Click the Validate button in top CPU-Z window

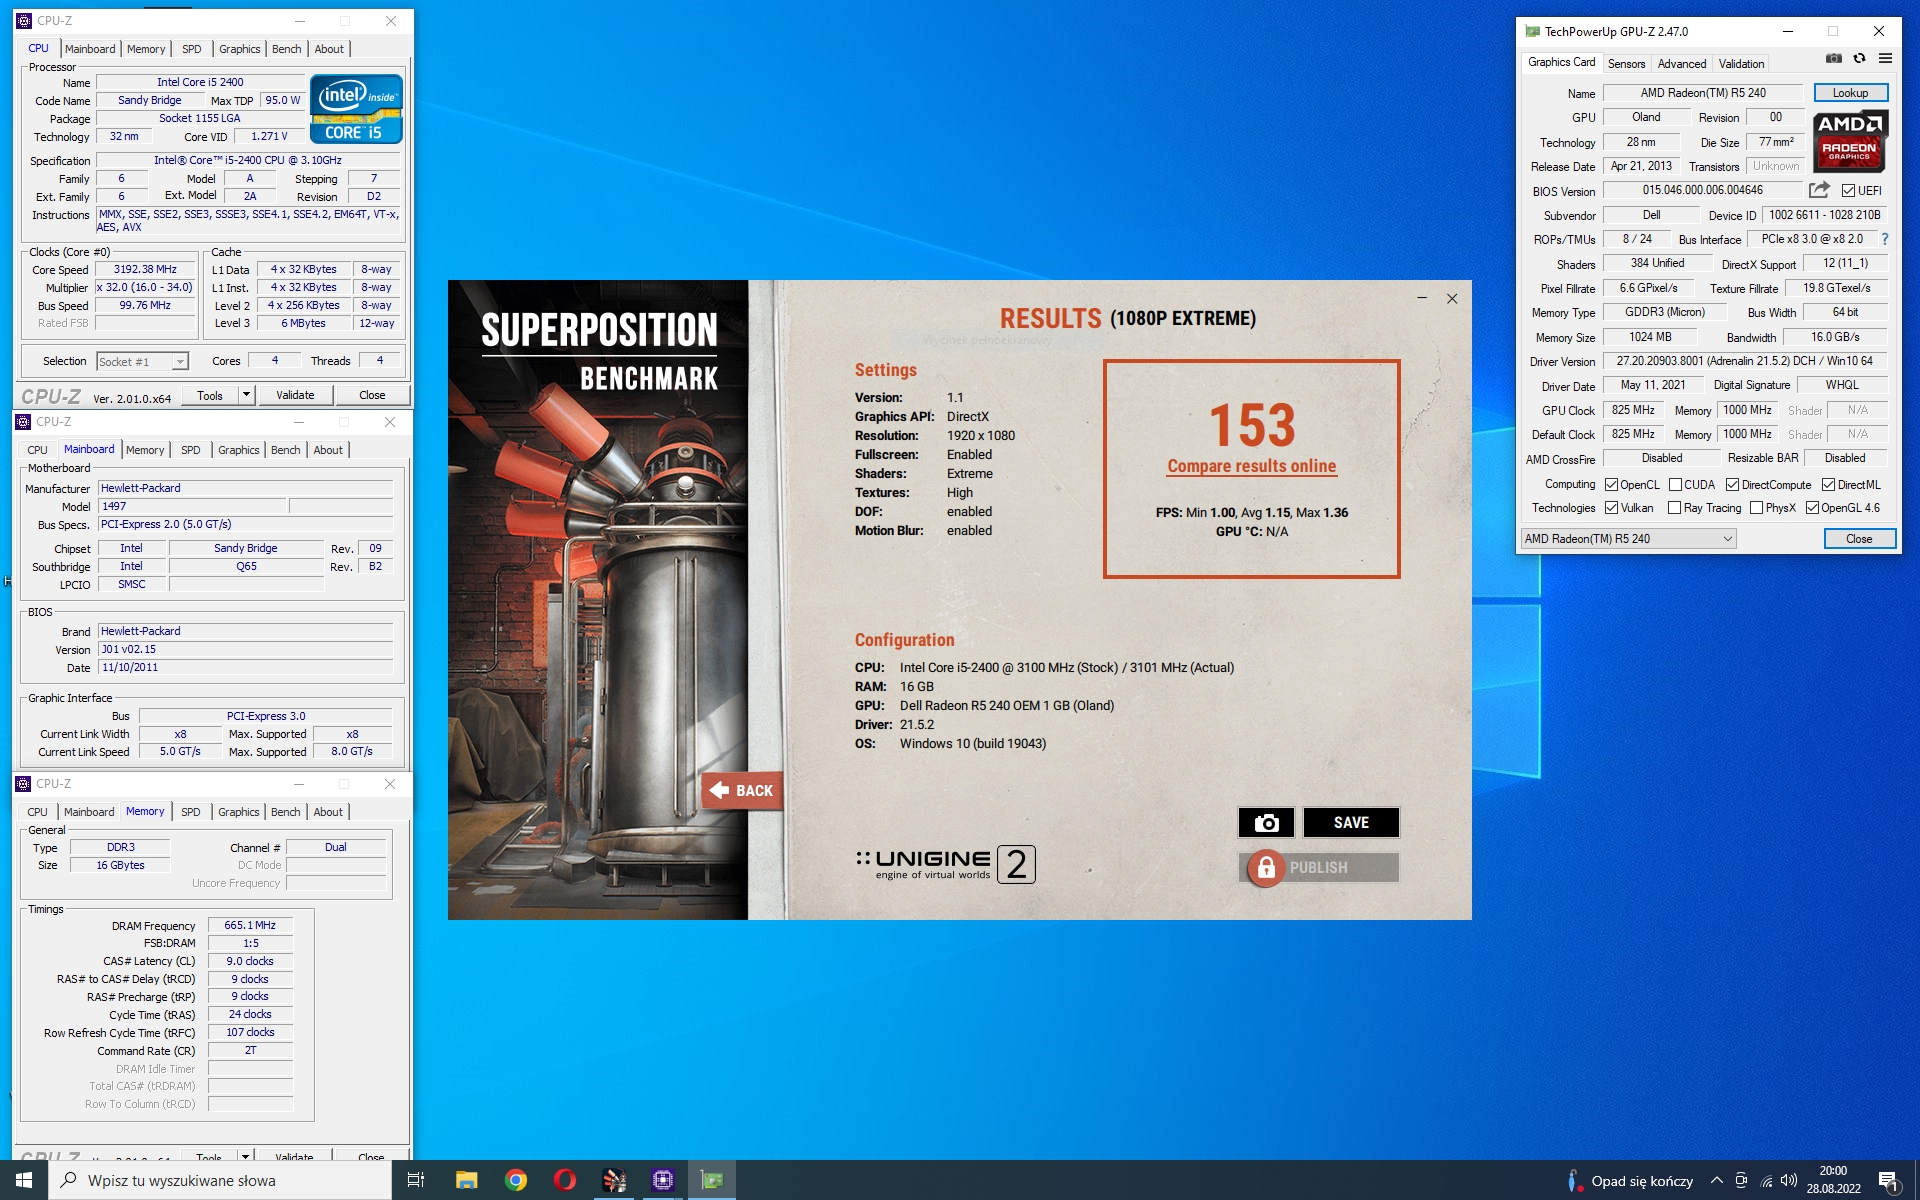tap(295, 395)
